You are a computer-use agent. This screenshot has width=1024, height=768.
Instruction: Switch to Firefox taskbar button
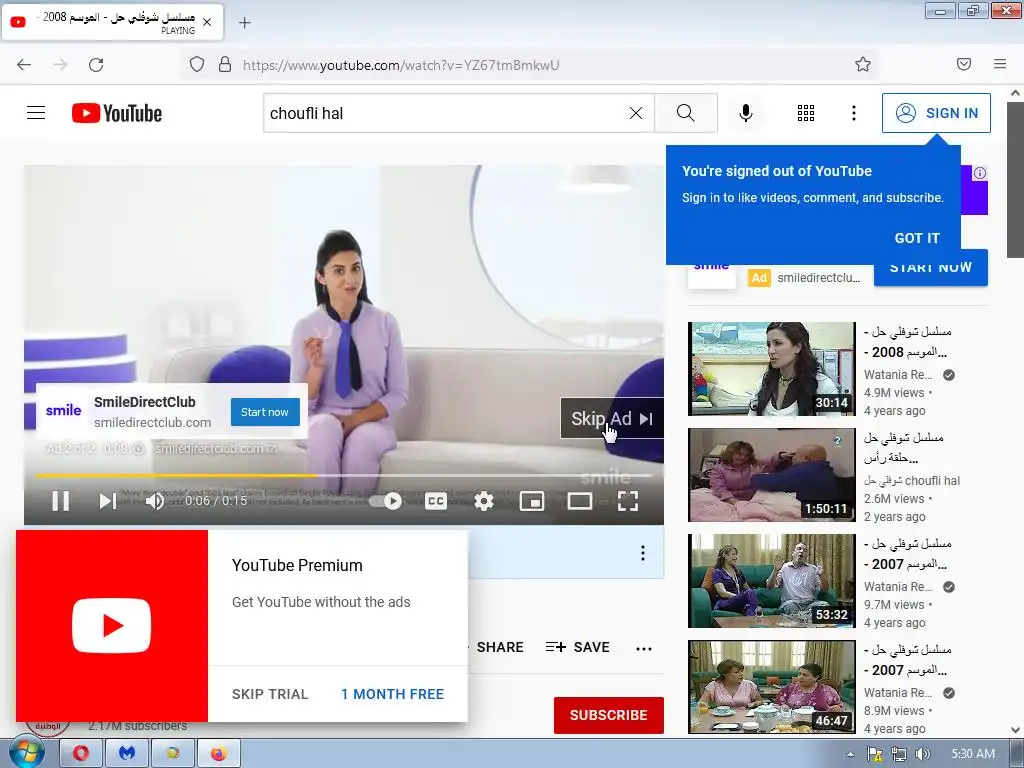[x=219, y=754]
